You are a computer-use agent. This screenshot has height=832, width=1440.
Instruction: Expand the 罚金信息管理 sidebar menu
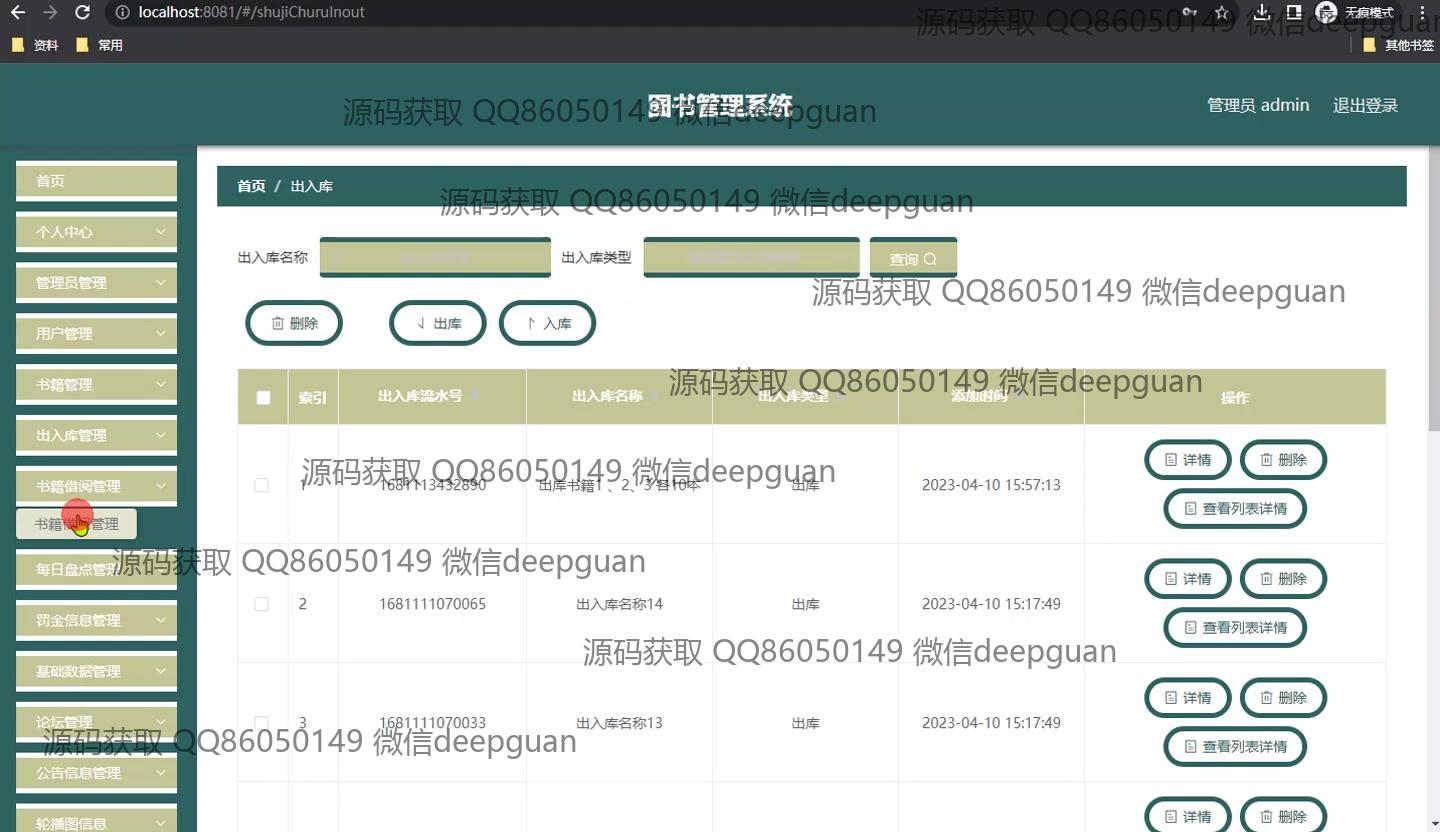96,620
